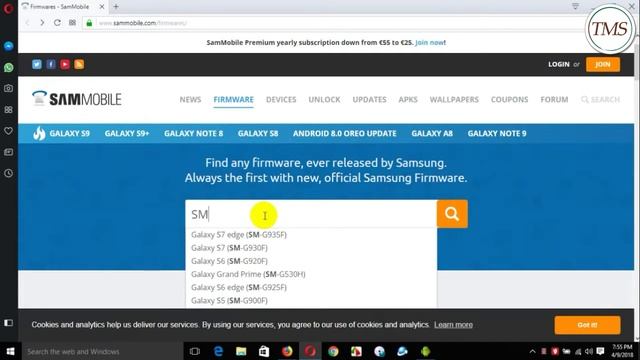Open SamMobile Twitter page
The image size is (640, 360).
tap(37, 64)
